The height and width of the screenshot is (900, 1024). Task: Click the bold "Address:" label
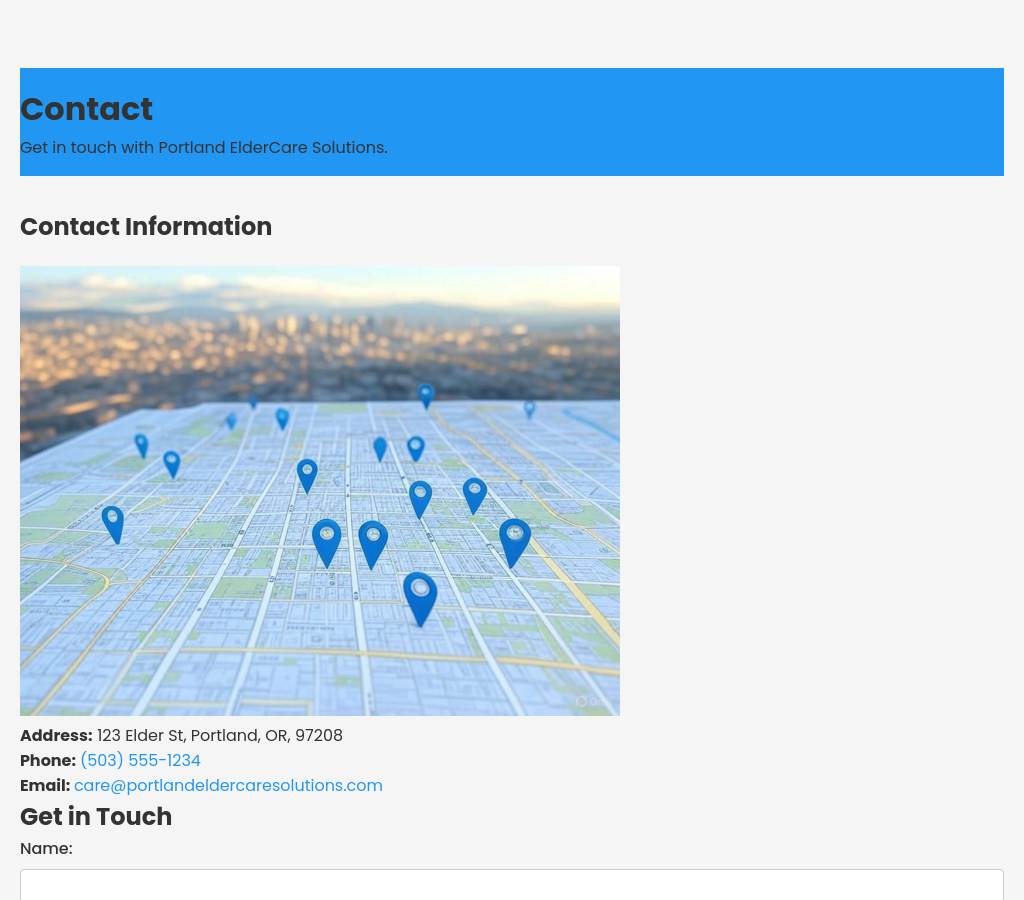click(x=56, y=736)
